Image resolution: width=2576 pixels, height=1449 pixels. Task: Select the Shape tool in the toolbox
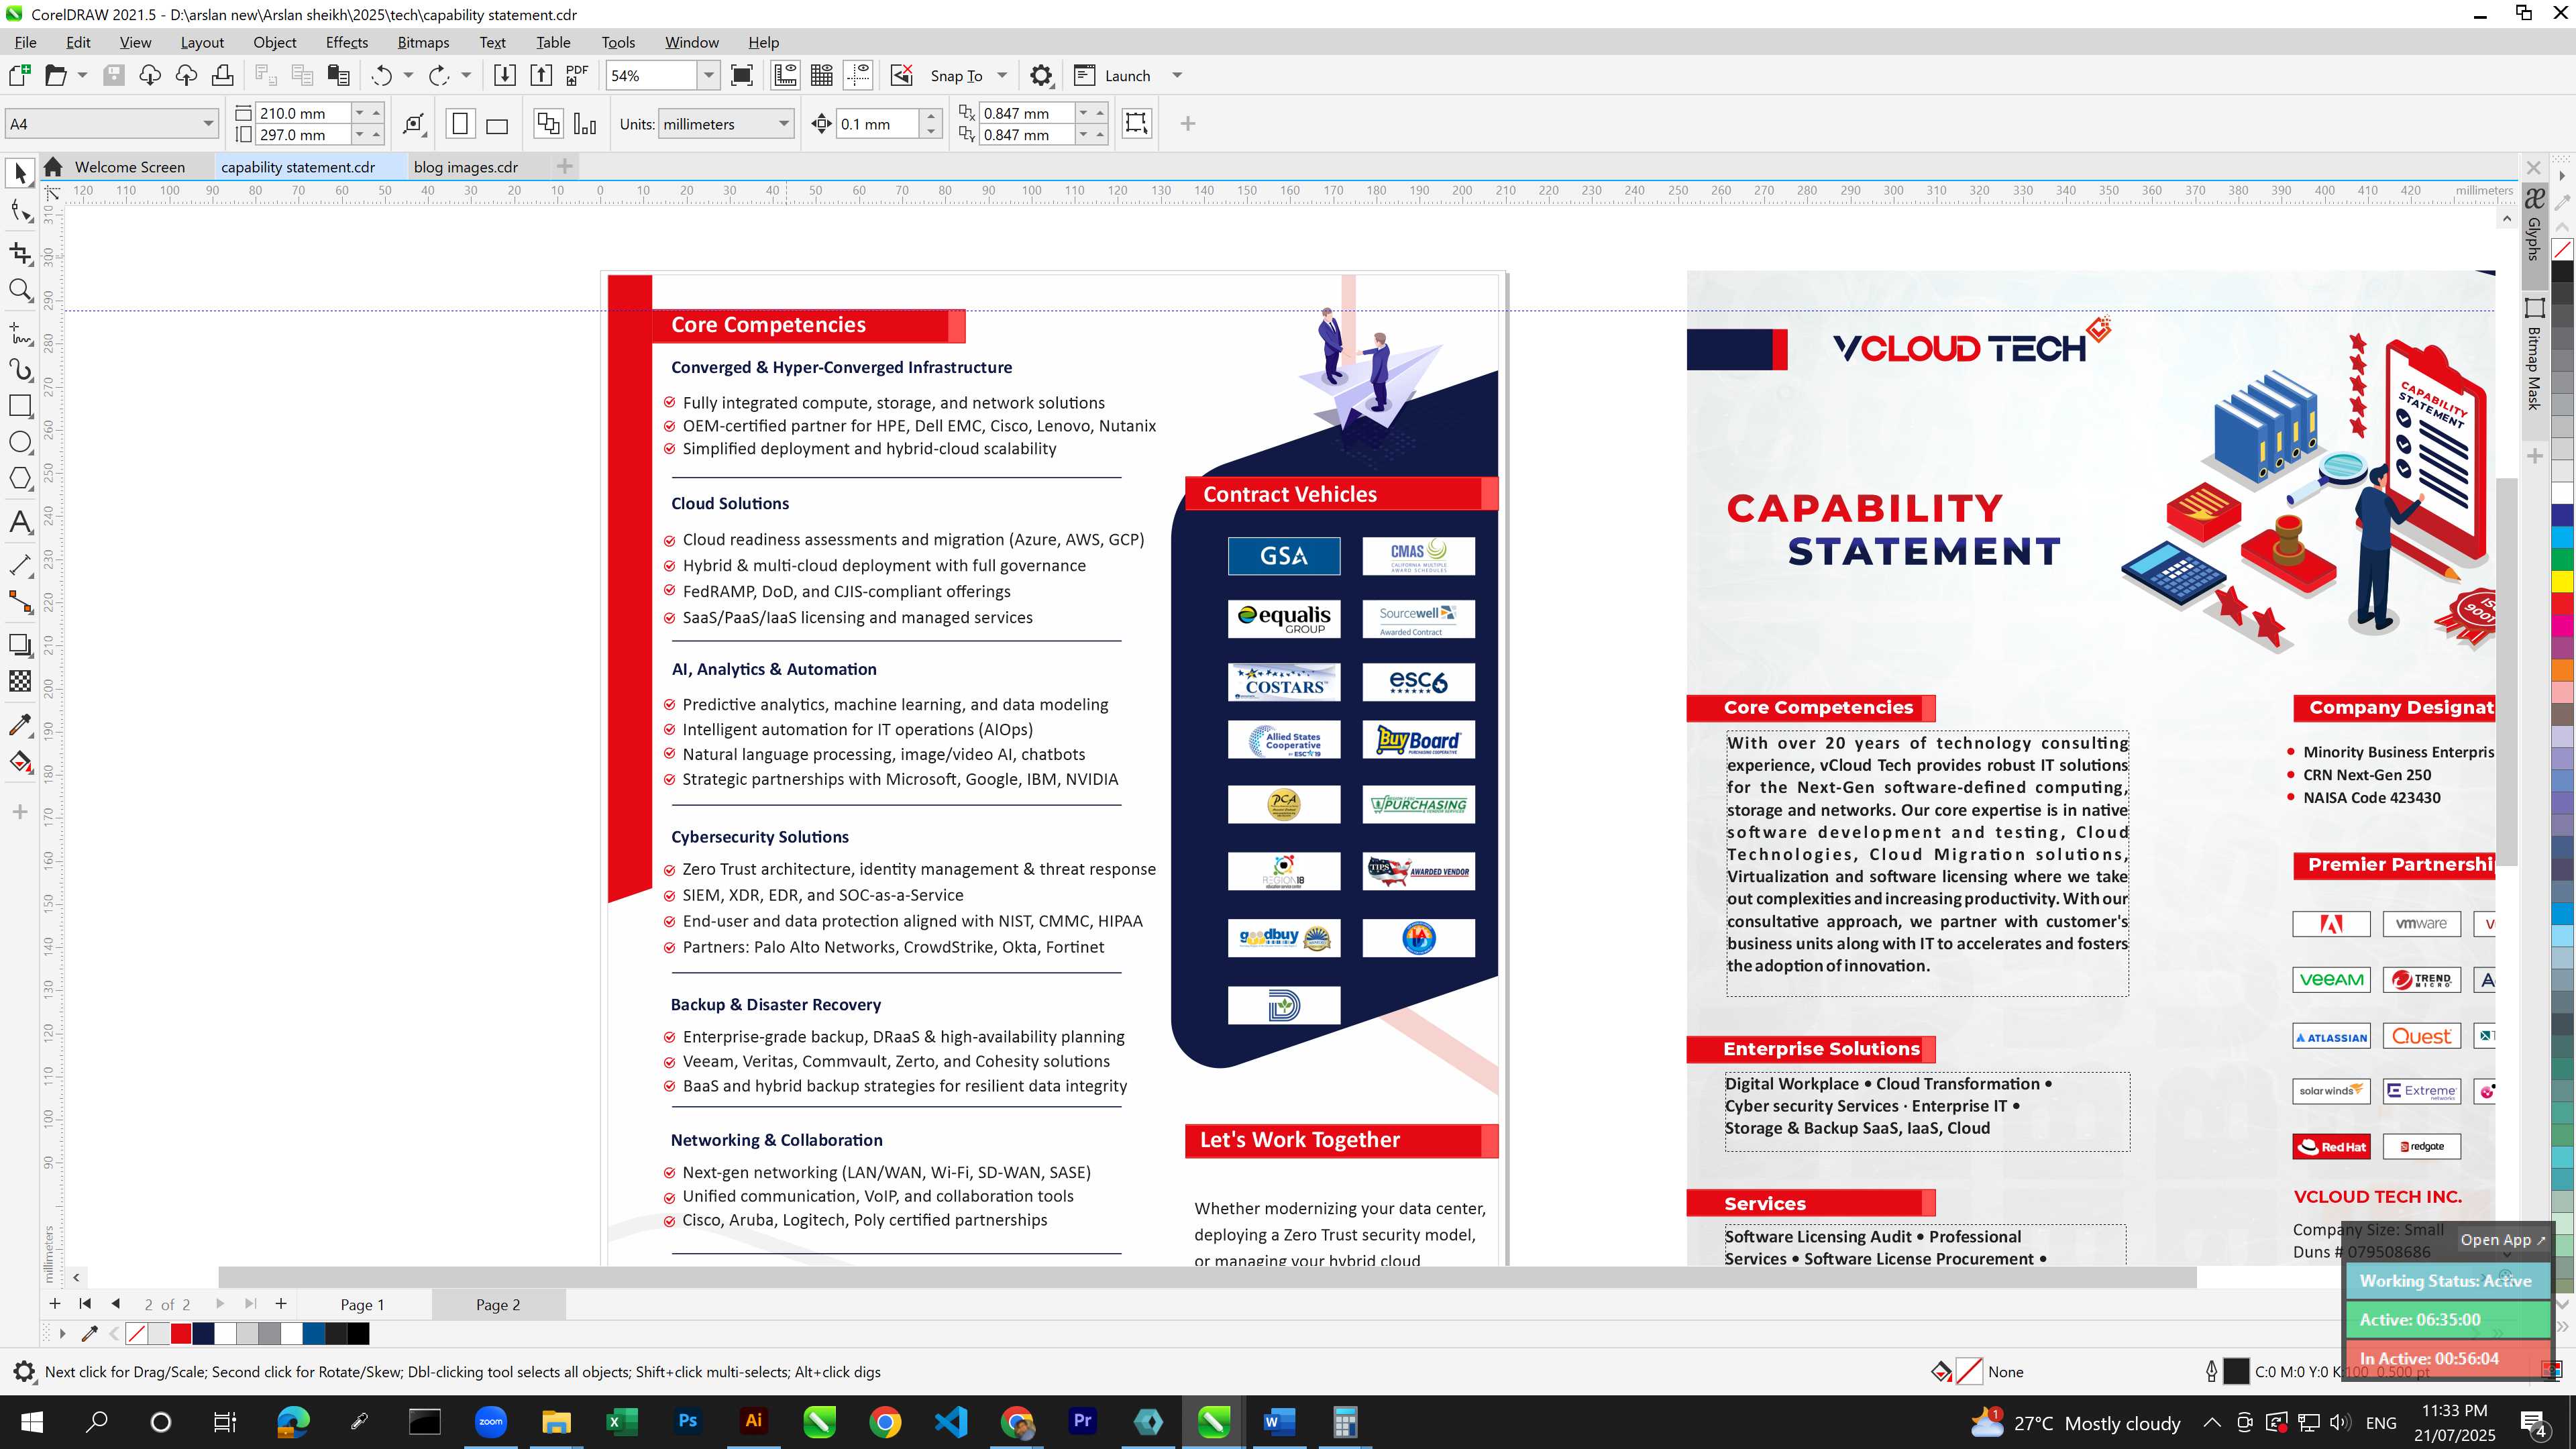pyautogui.click(x=20, y=211)
